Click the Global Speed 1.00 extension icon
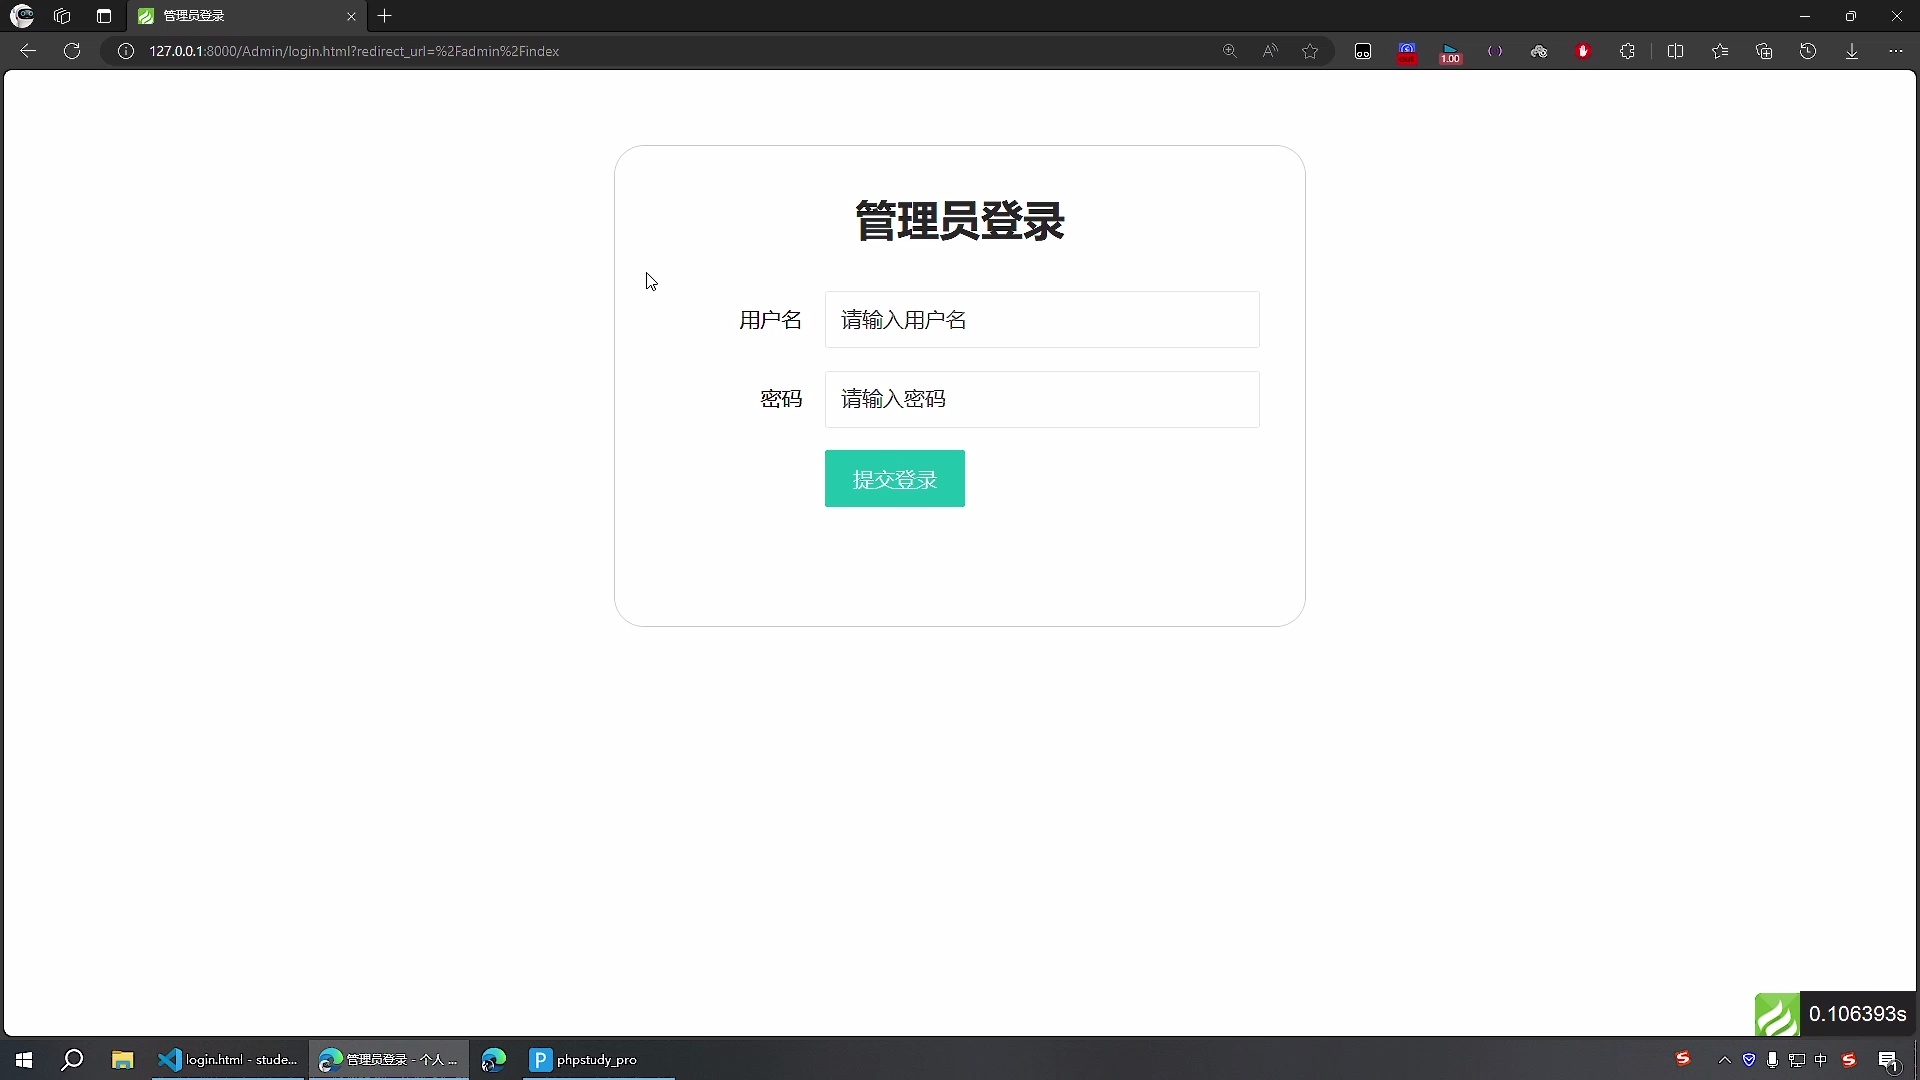This screenshot has height=1080, width=1920. coord(1450,51)
